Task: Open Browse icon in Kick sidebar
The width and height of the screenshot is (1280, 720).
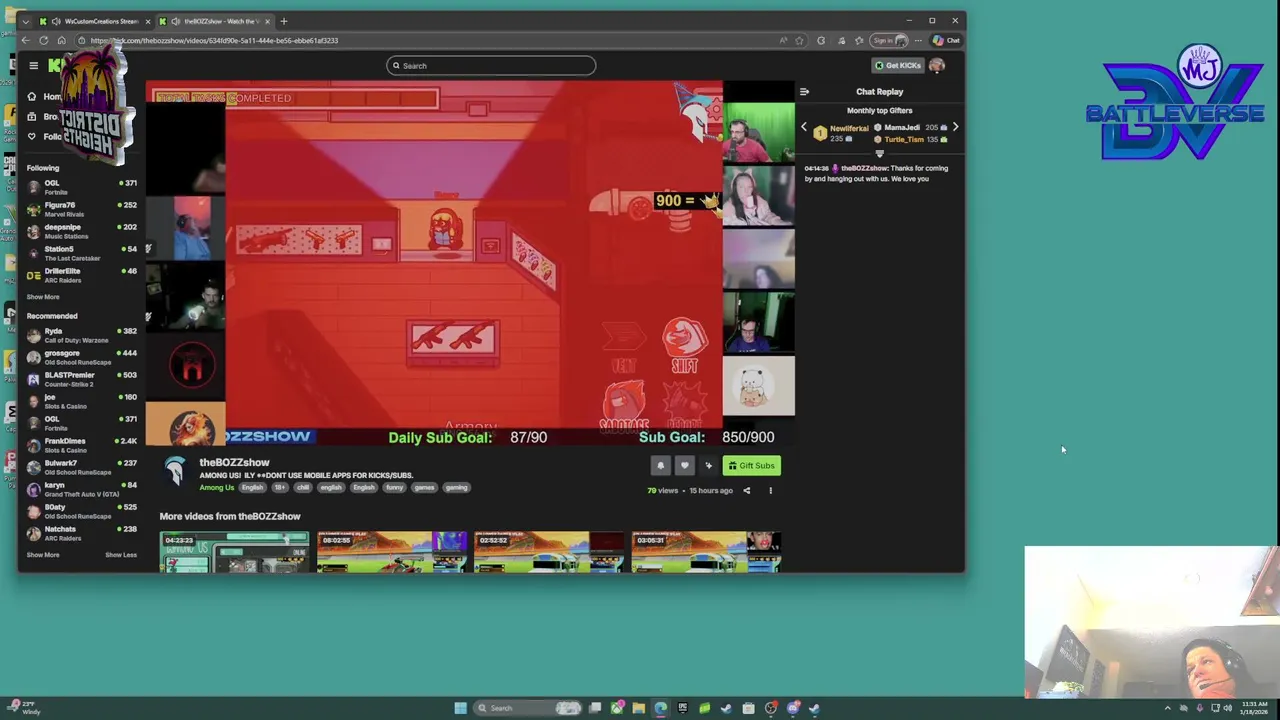Action: 31,117
